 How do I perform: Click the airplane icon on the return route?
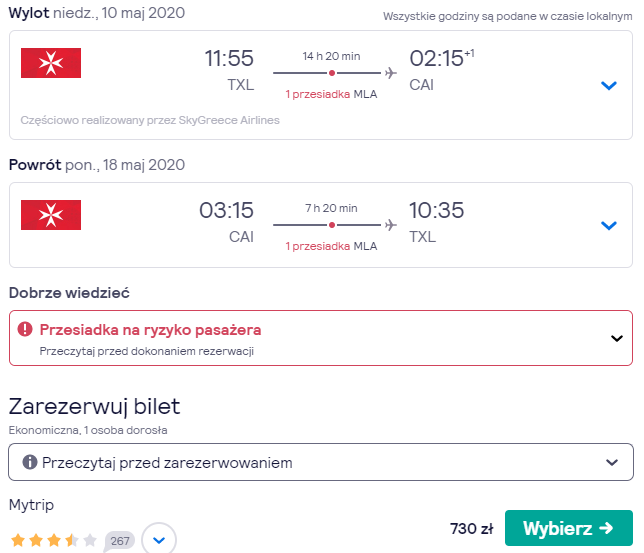click(391, 225)
